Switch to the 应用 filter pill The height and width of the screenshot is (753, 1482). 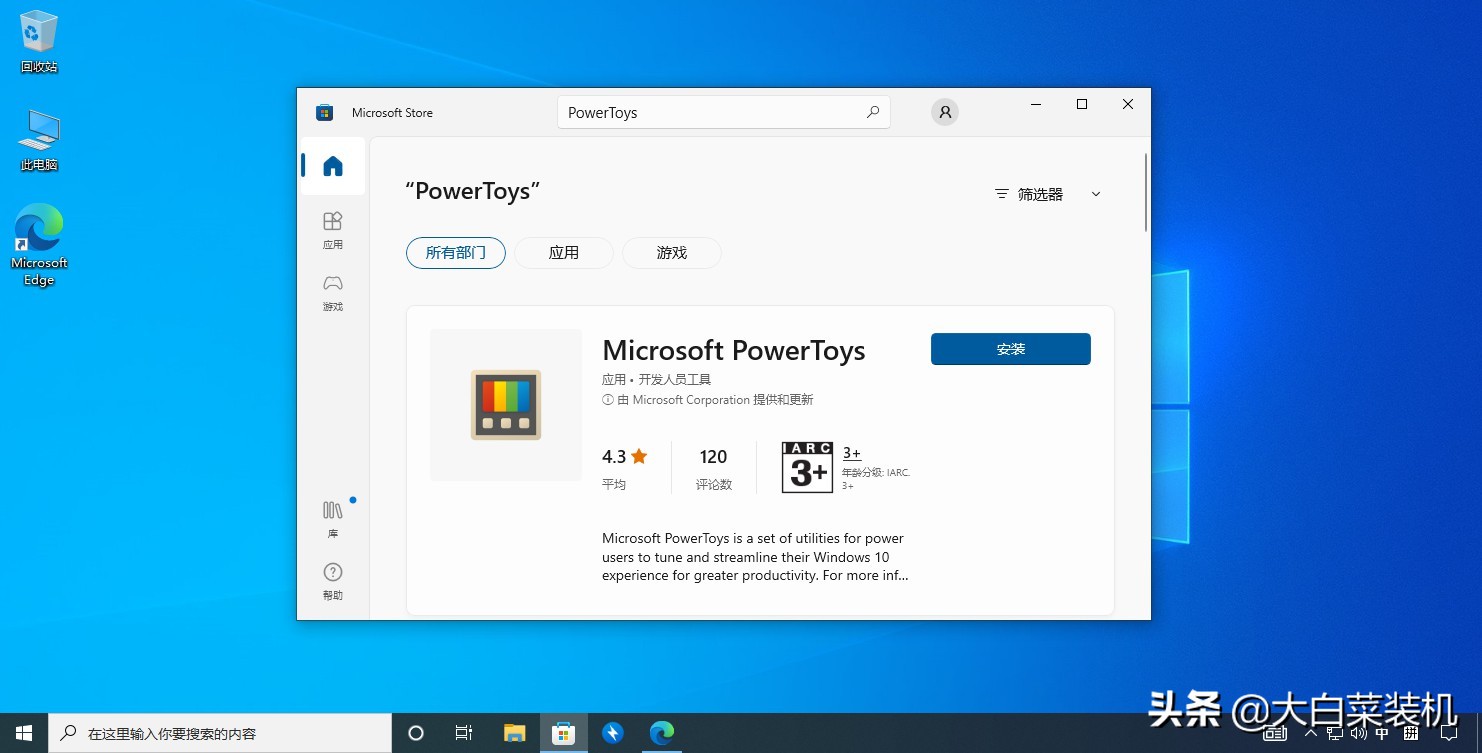click(563, 253)
